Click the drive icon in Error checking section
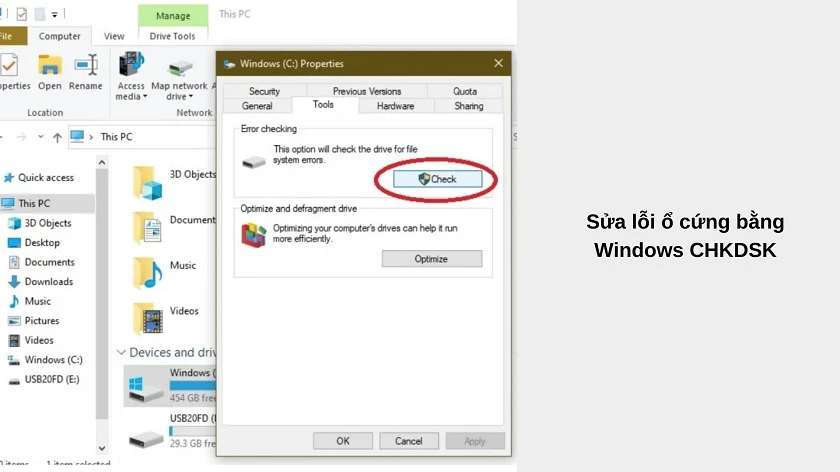 tap(254, 161)
